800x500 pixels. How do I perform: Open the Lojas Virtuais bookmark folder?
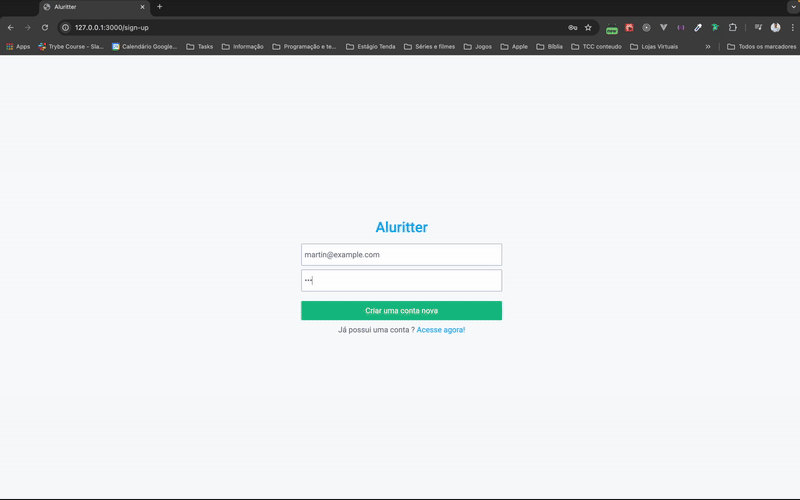(654, 46)
